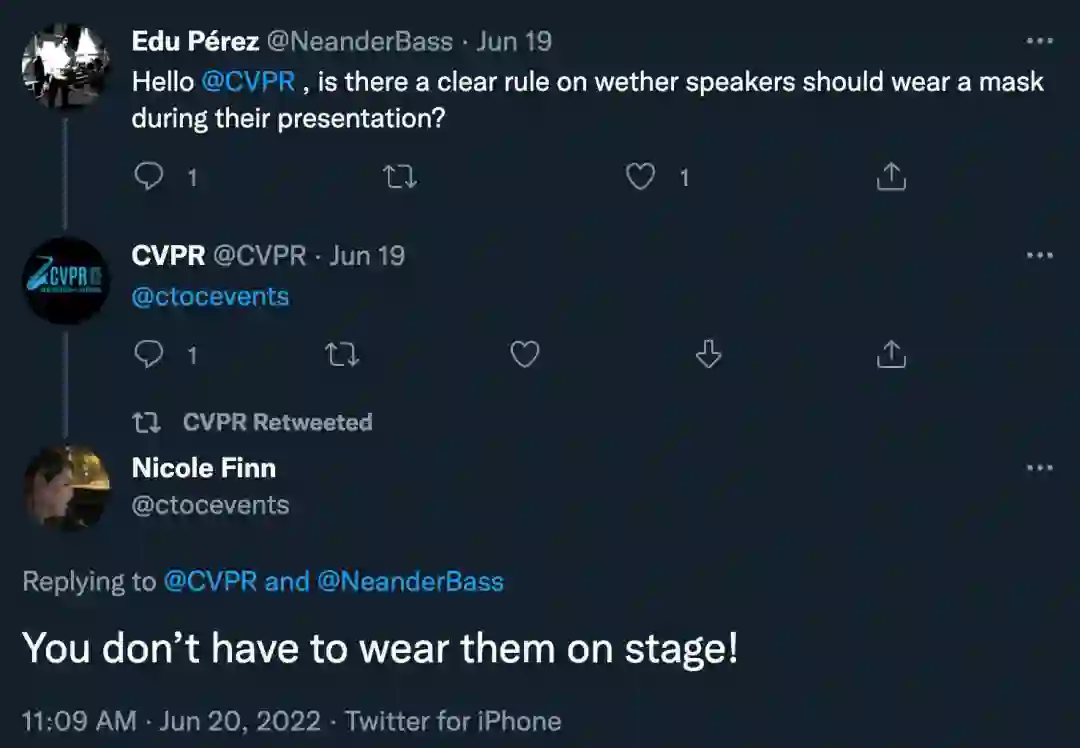The height and width of the screenshot is (748, 1080).
Task: Share the CVPR reply tweet
Action: pyautogui.click(x=890, y=354)
